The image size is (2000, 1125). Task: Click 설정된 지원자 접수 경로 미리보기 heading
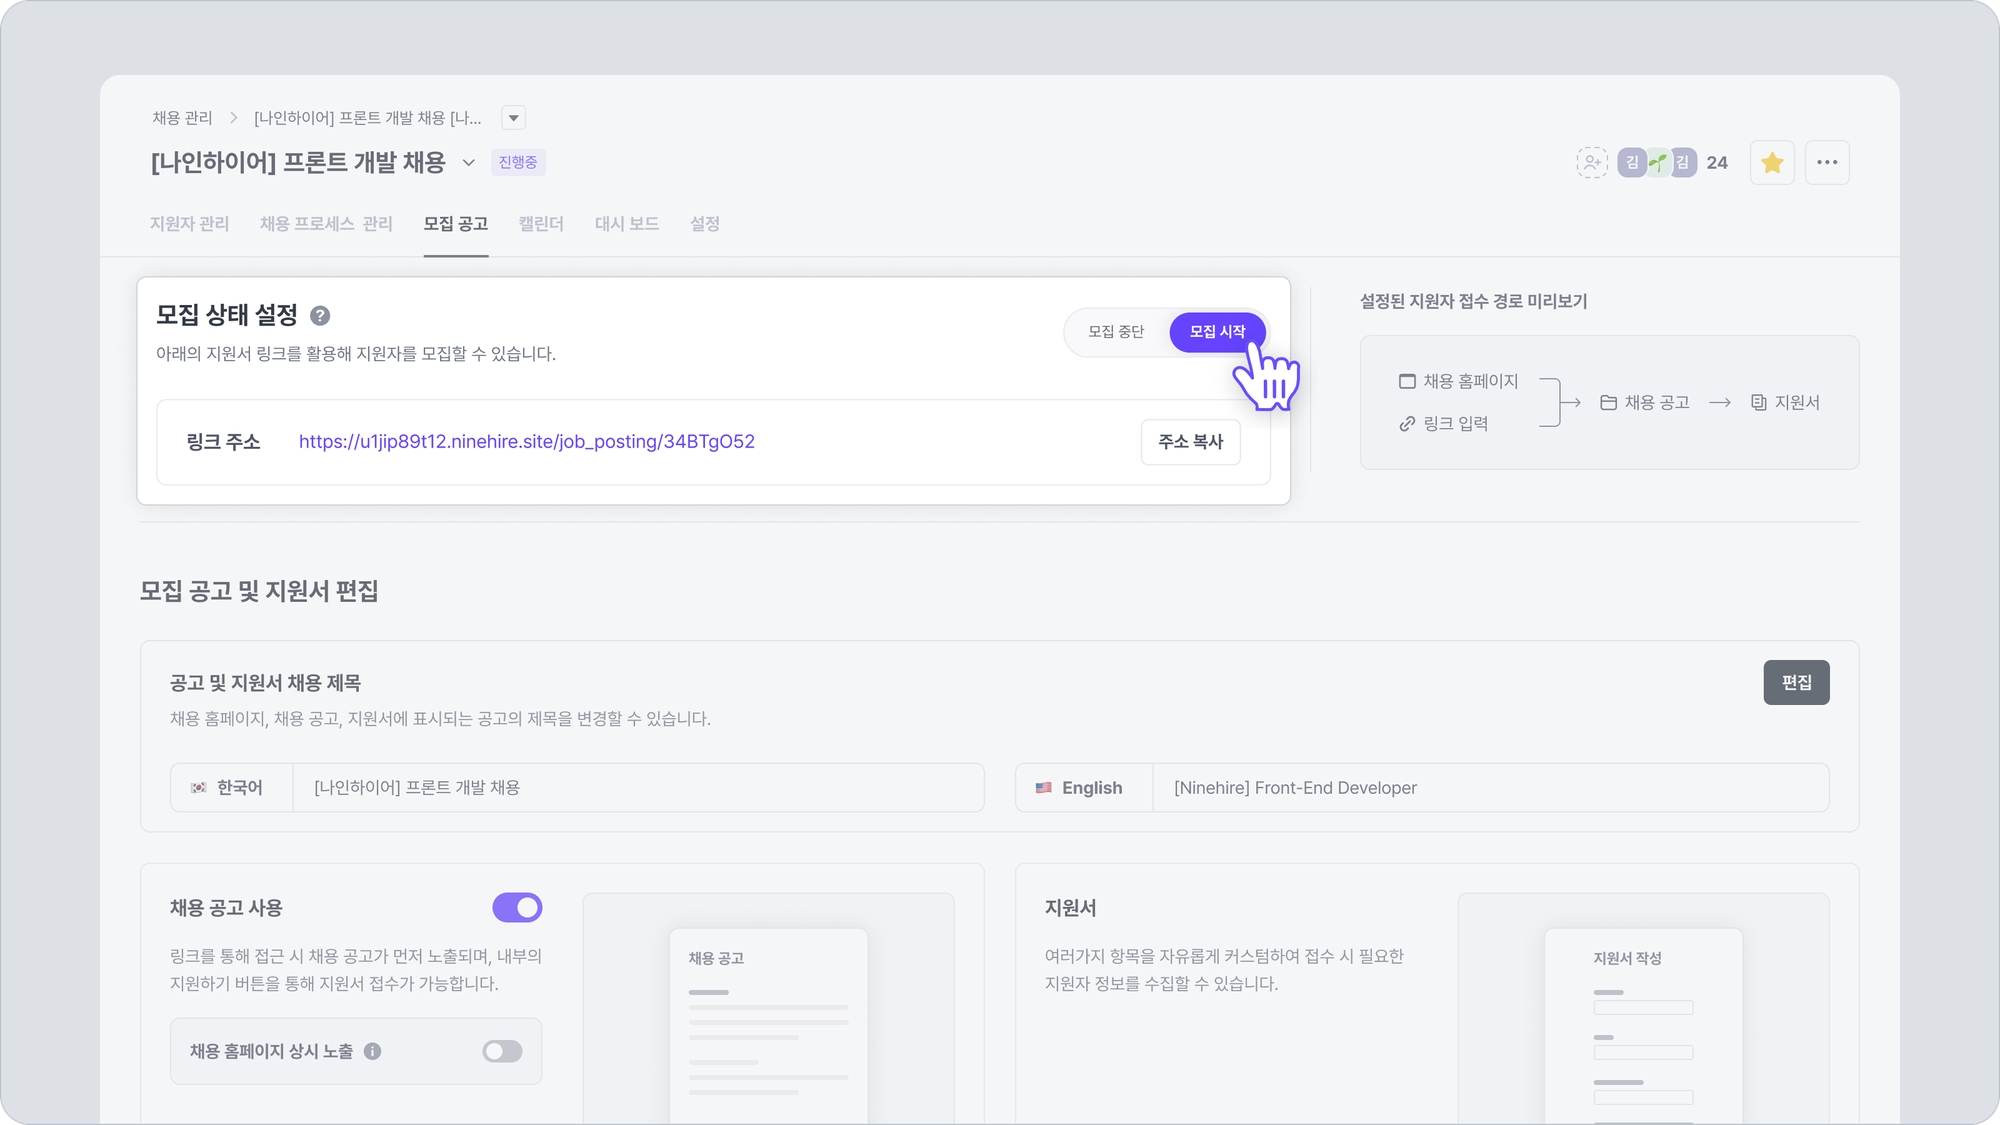[1473, 301]
